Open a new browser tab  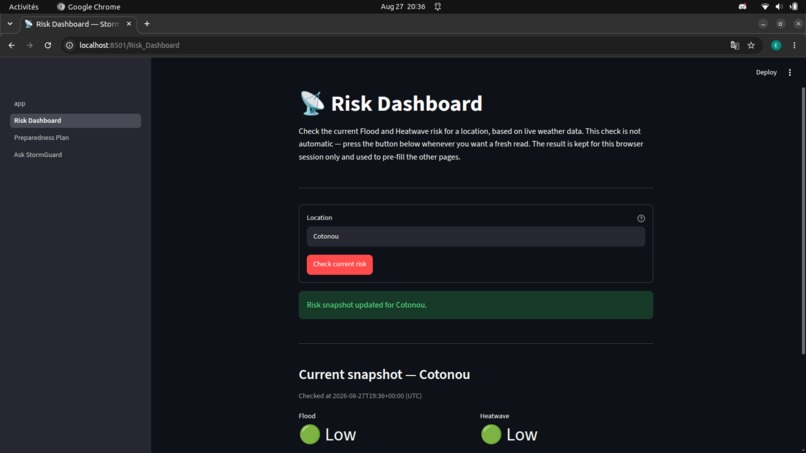[147, 24]
